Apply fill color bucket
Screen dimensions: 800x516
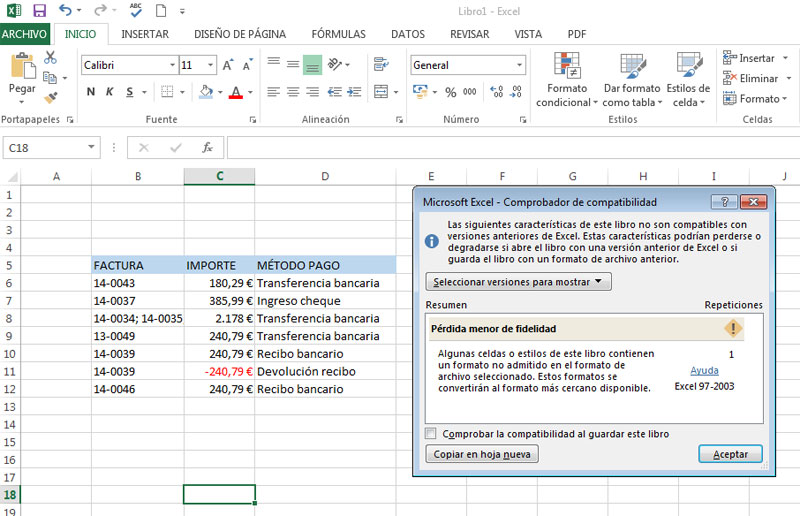(206, 92)
